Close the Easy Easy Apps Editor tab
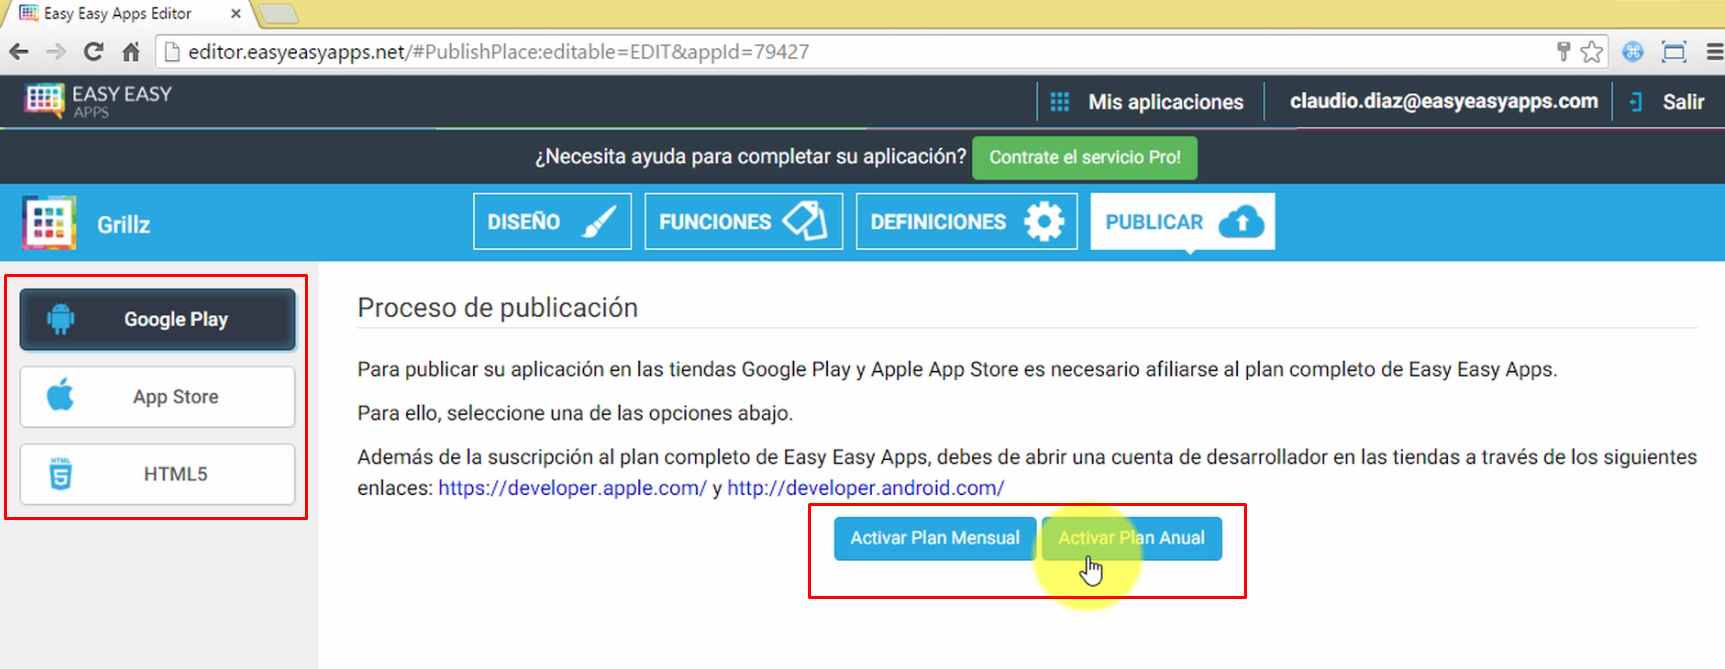 236,14
